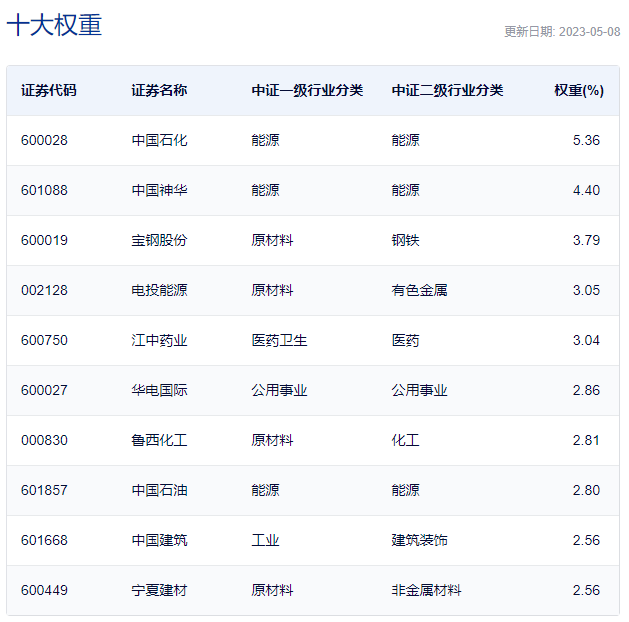Viewport: 629px width, 622px height.
Task: Select stock code 601668
Action: click(x=44, y=540)
